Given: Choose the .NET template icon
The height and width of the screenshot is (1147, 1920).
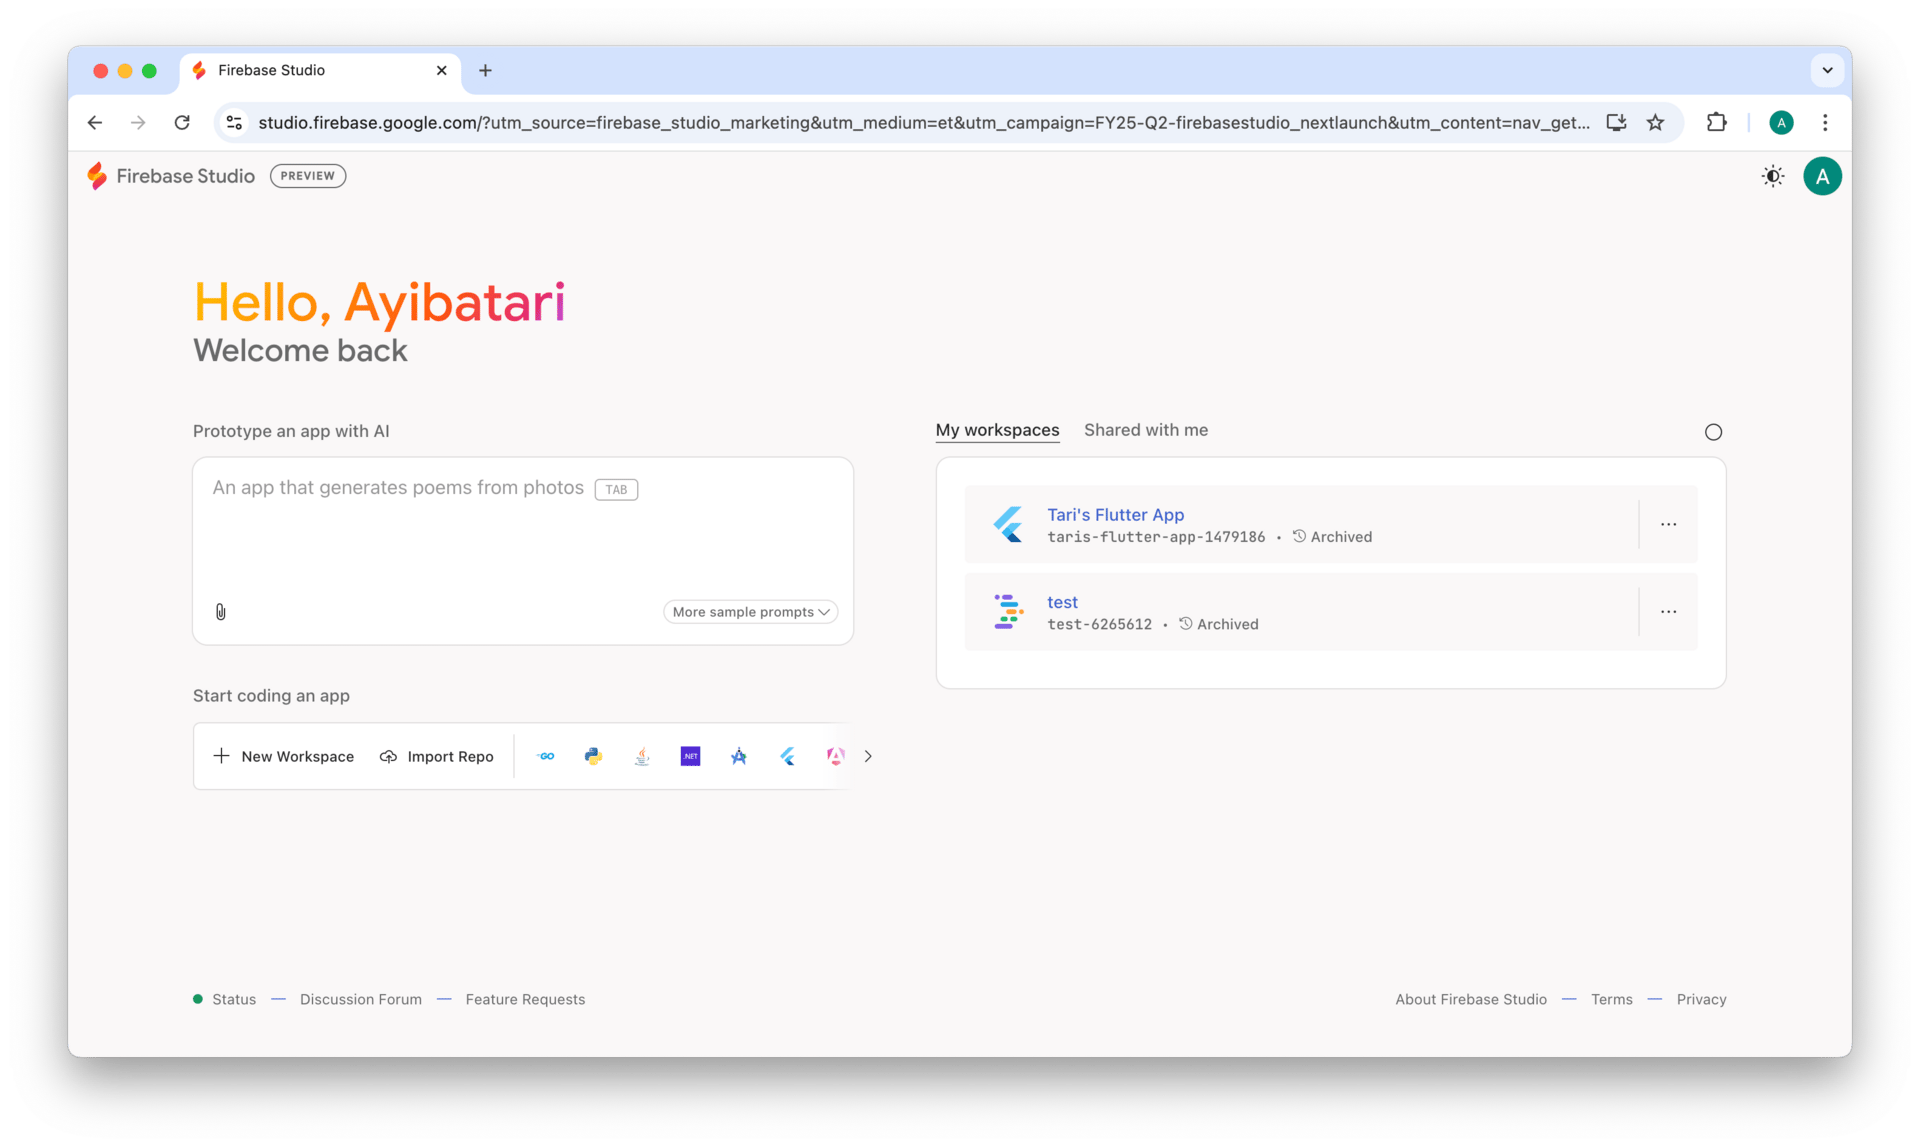Looking at the screenshot, I should click(x=690, y=756).
